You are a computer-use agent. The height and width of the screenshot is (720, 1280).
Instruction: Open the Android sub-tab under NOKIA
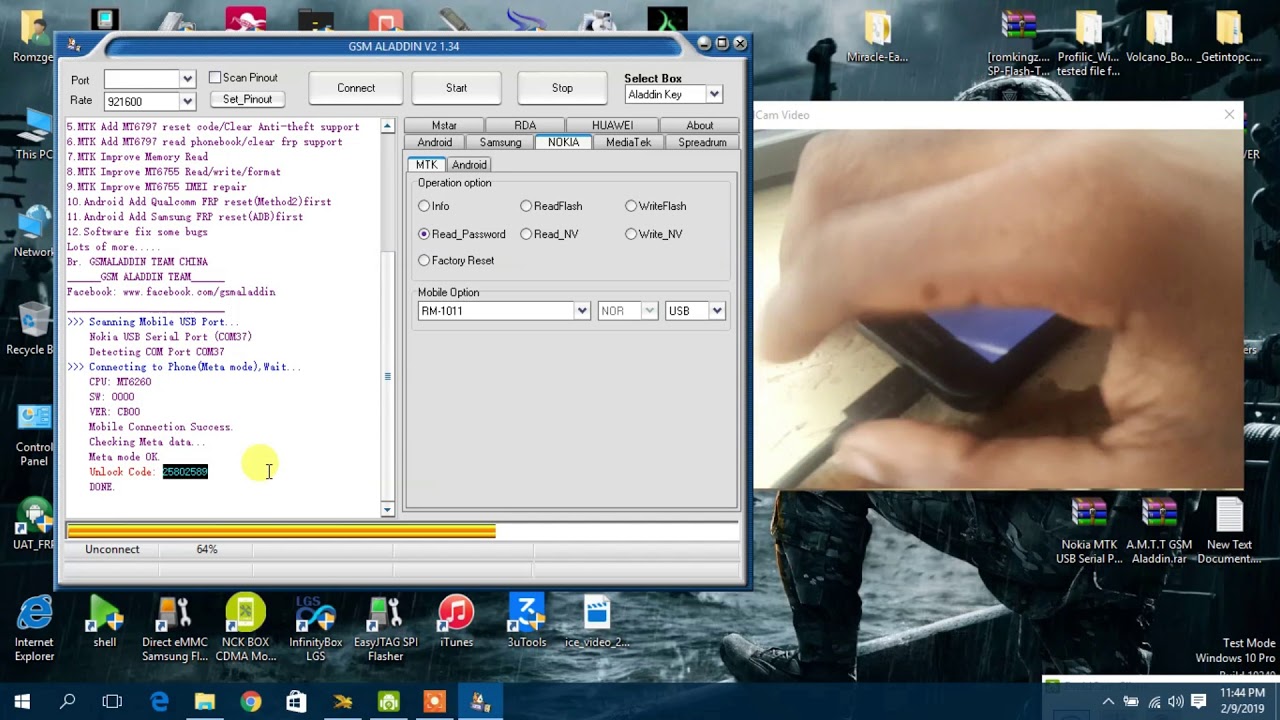pyautogui.click(x=469, y=165)
